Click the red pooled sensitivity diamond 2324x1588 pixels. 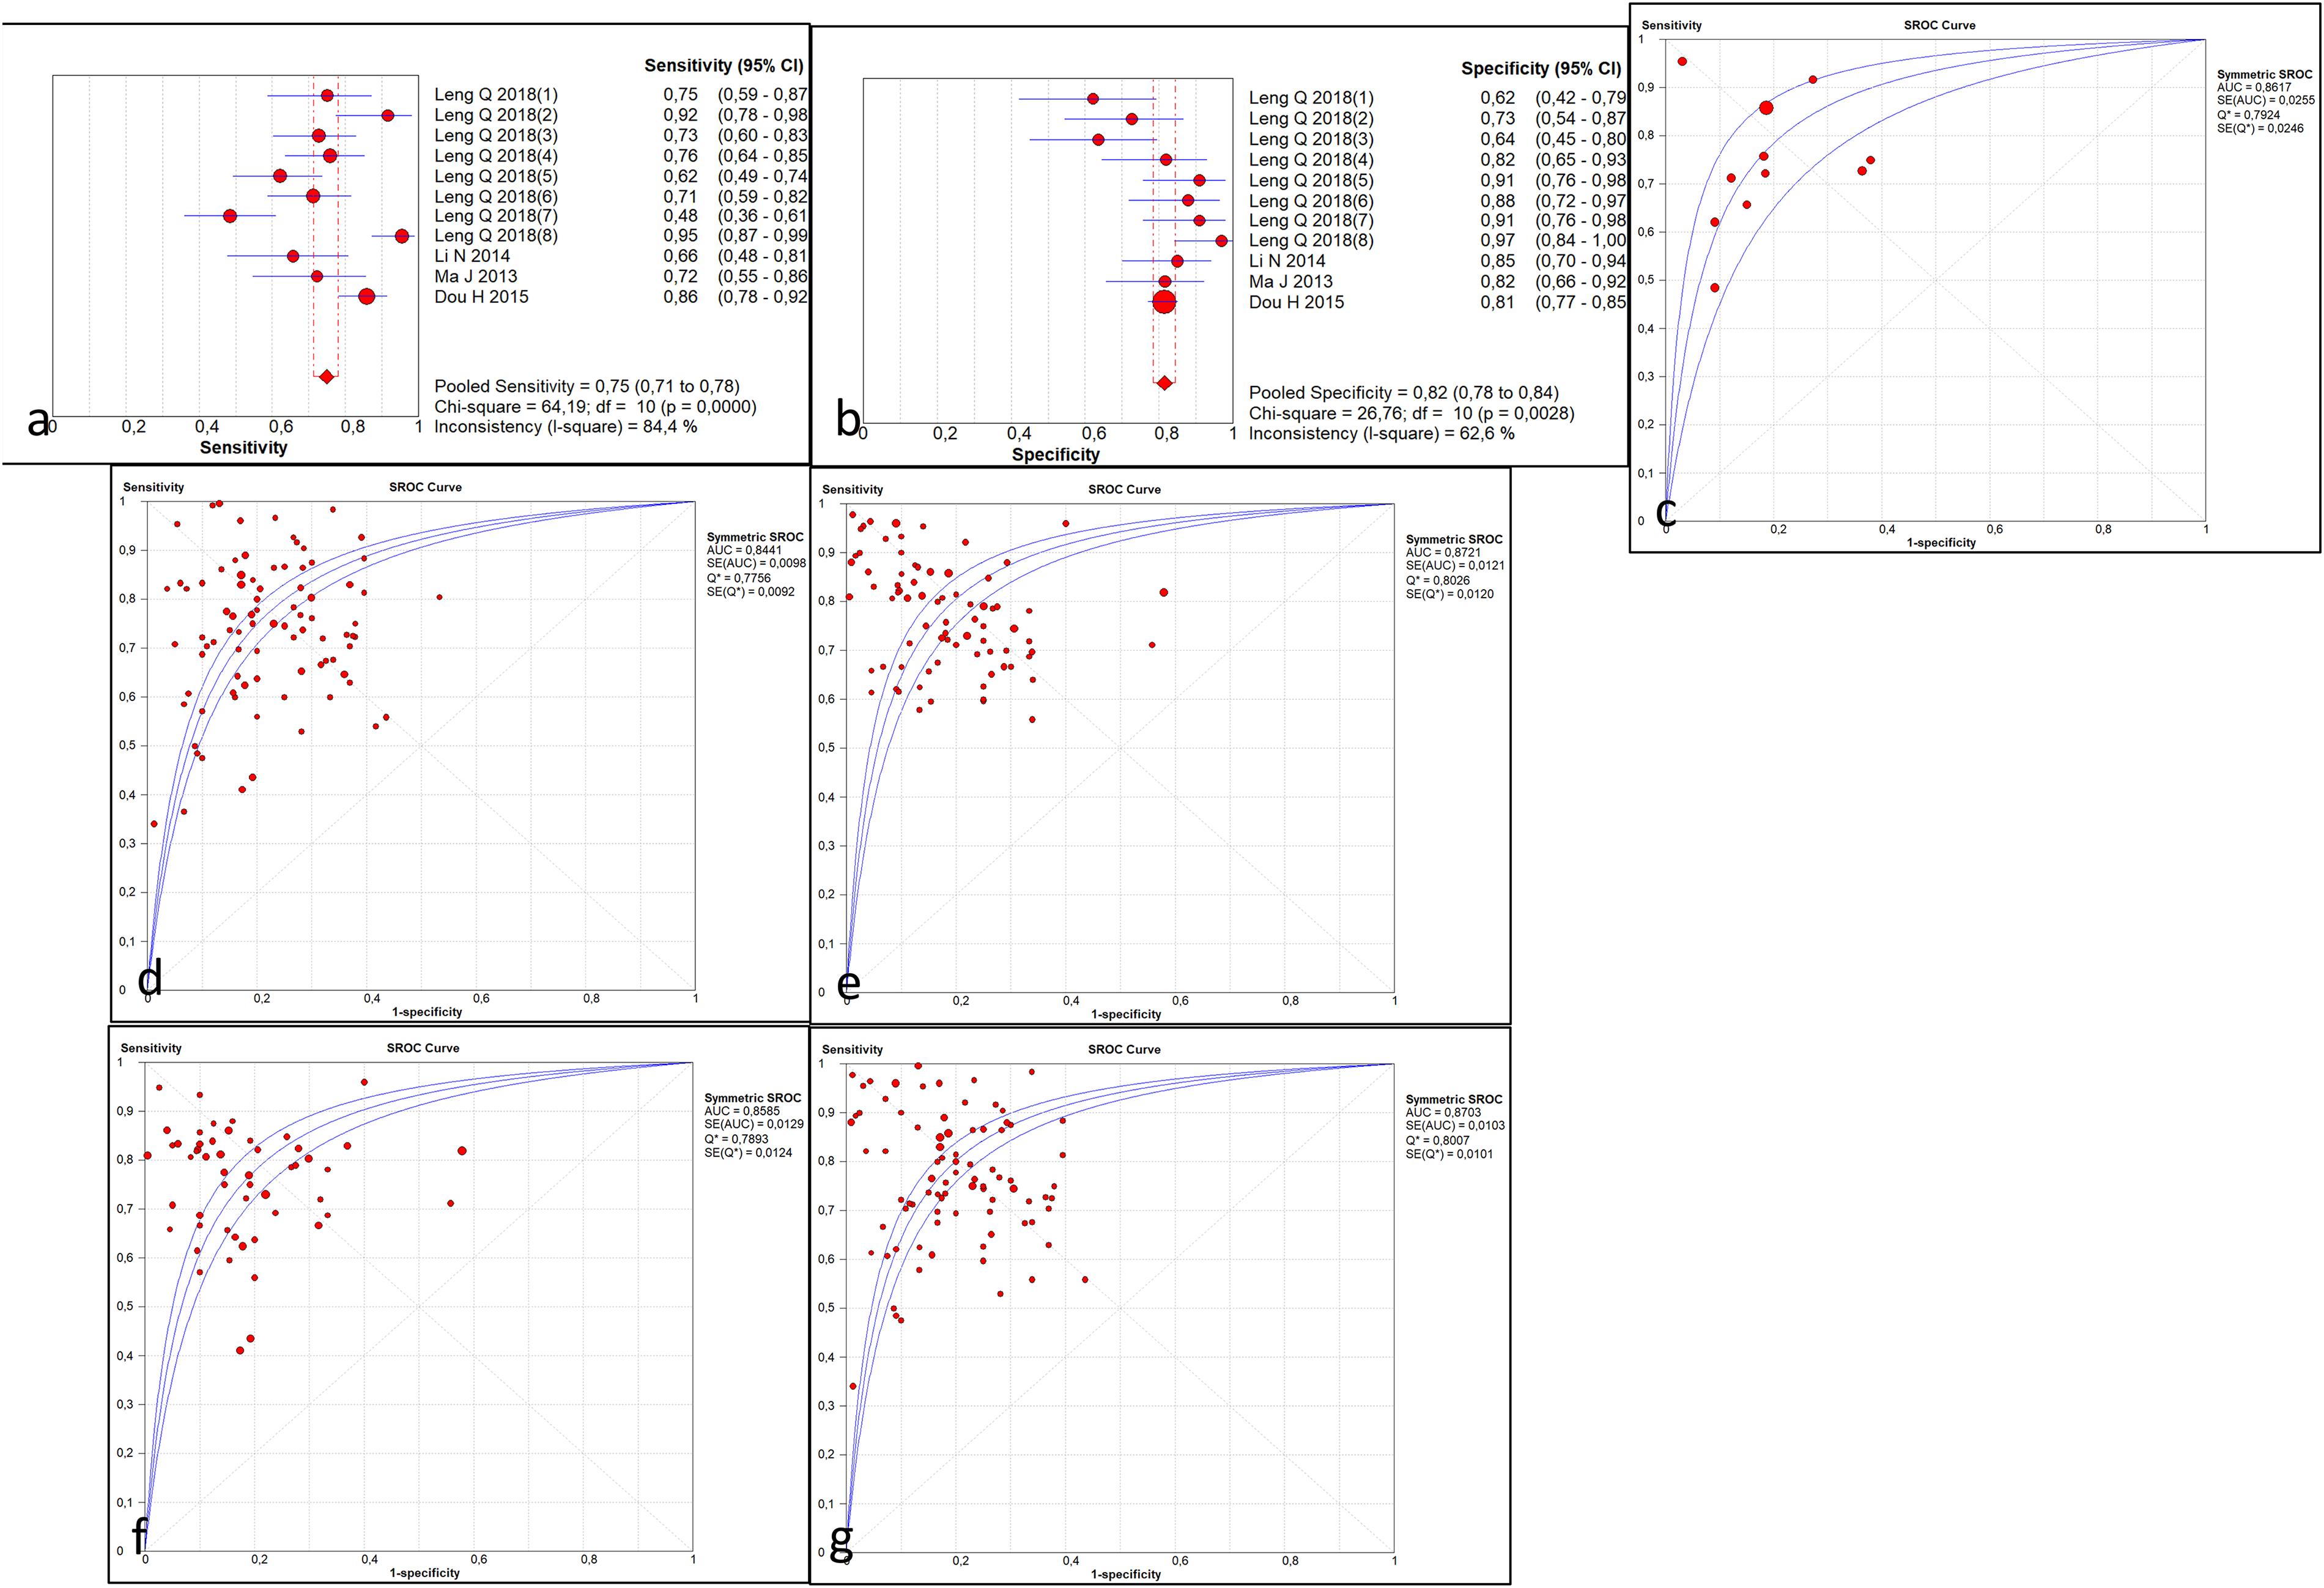click(x=326, y=377)
